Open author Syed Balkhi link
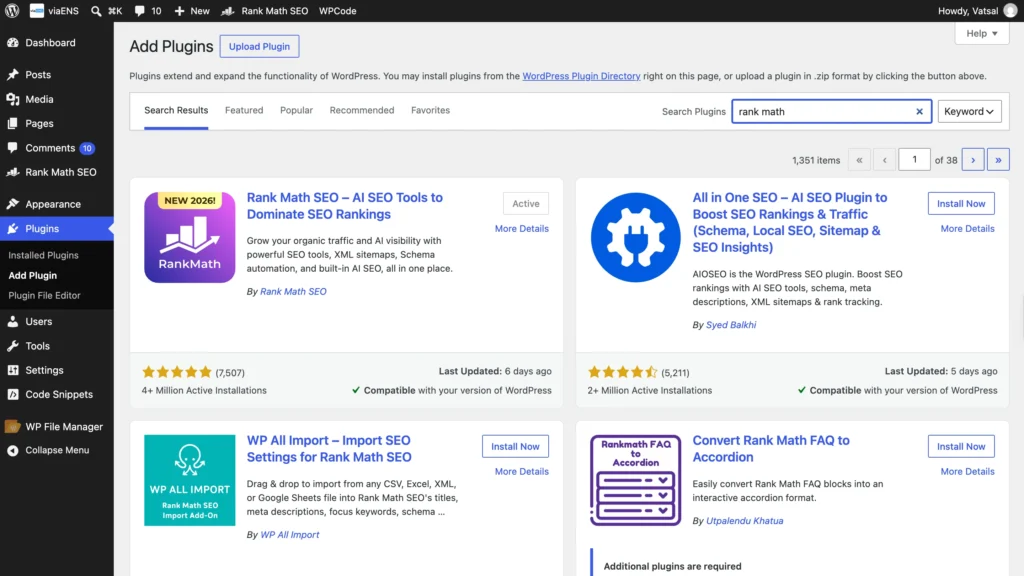 coord(731,325)
